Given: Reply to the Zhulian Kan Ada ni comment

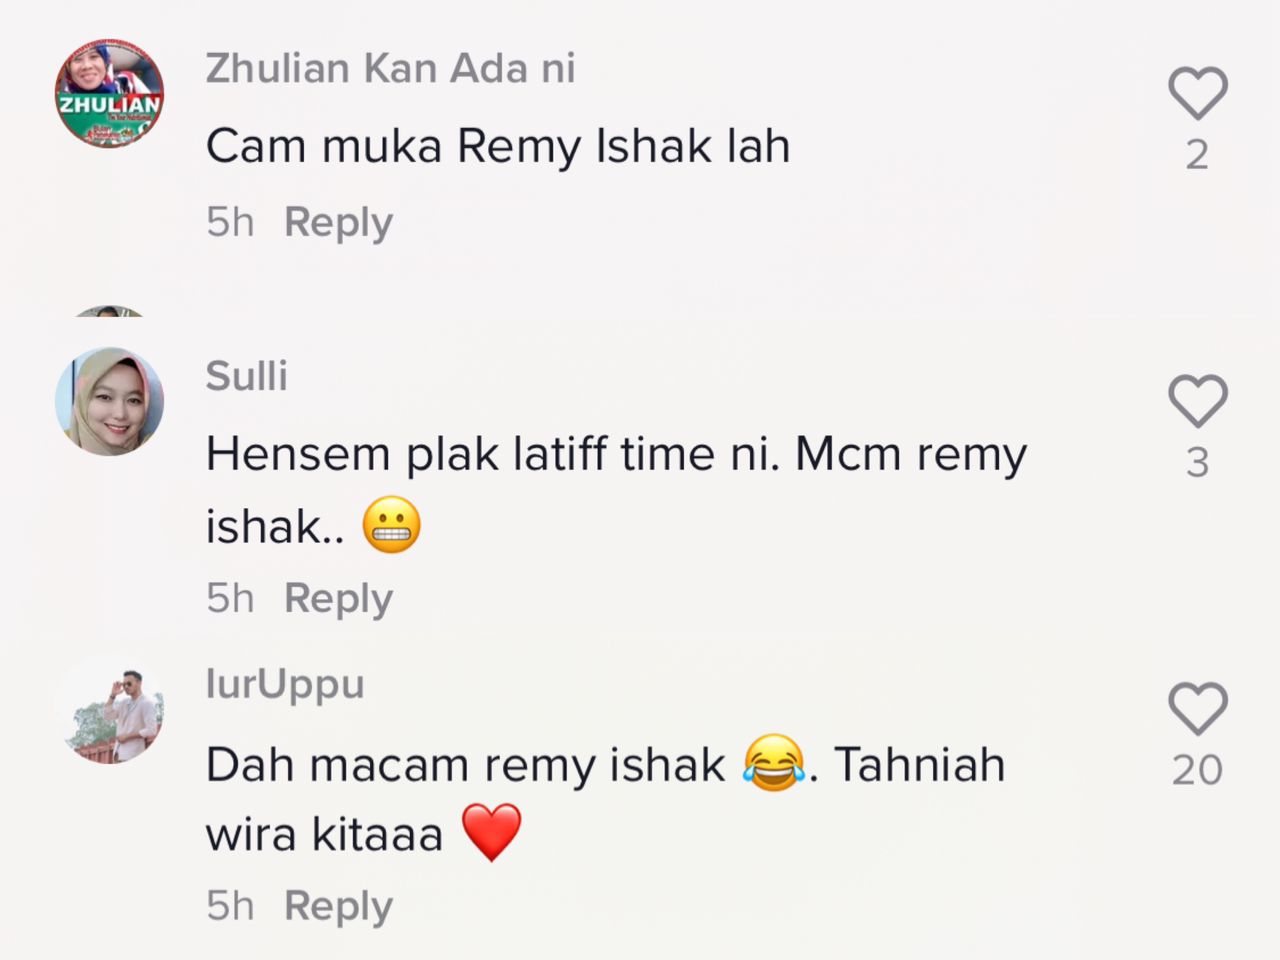Looking at the screenshot, I should pyautogui.click(x=338, y=222).
